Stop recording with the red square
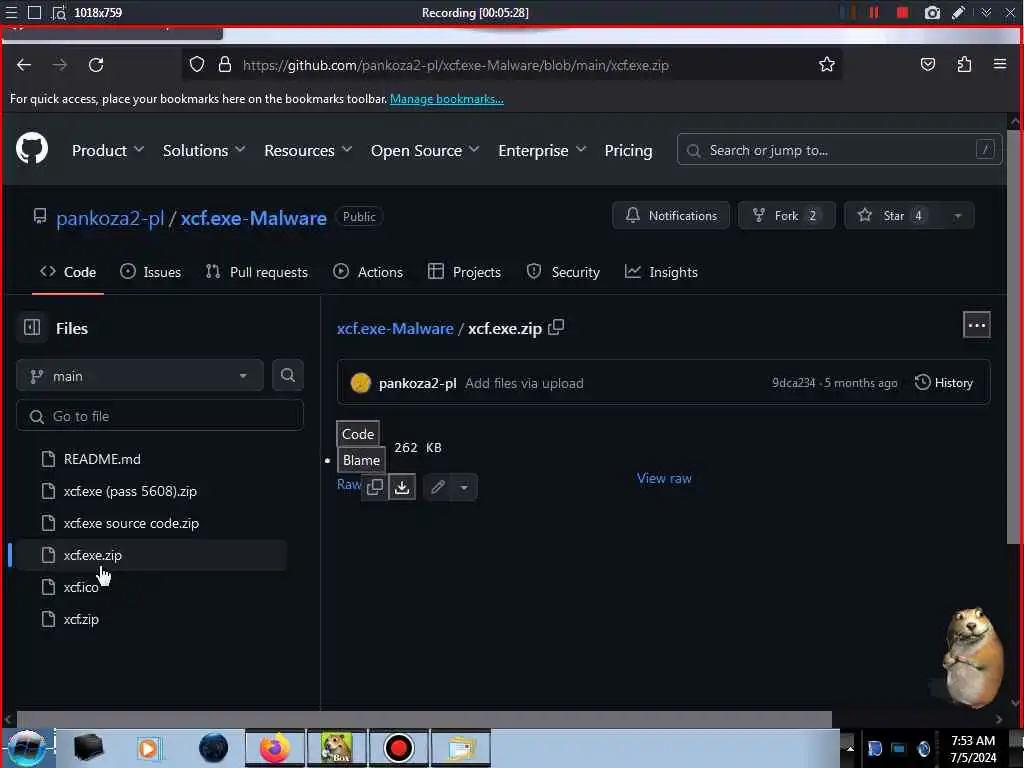This screenshot has height=768, width=1024. [902, 12]
